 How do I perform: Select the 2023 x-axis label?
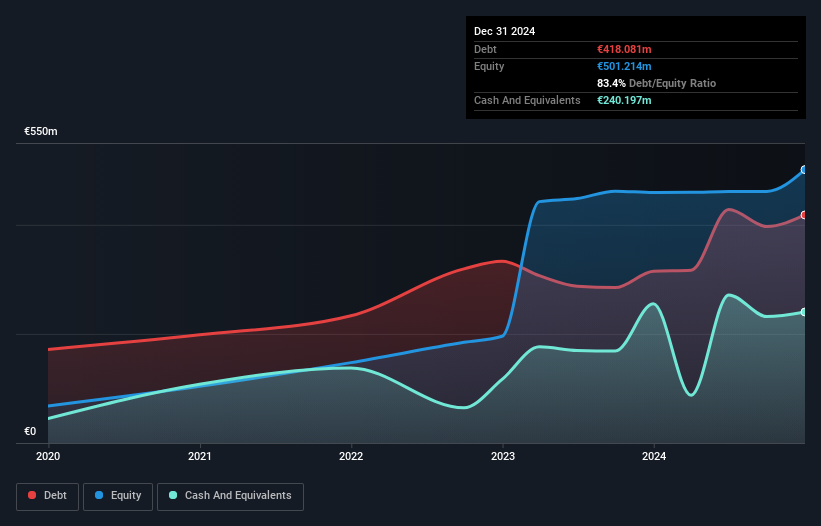click(503, 456)
